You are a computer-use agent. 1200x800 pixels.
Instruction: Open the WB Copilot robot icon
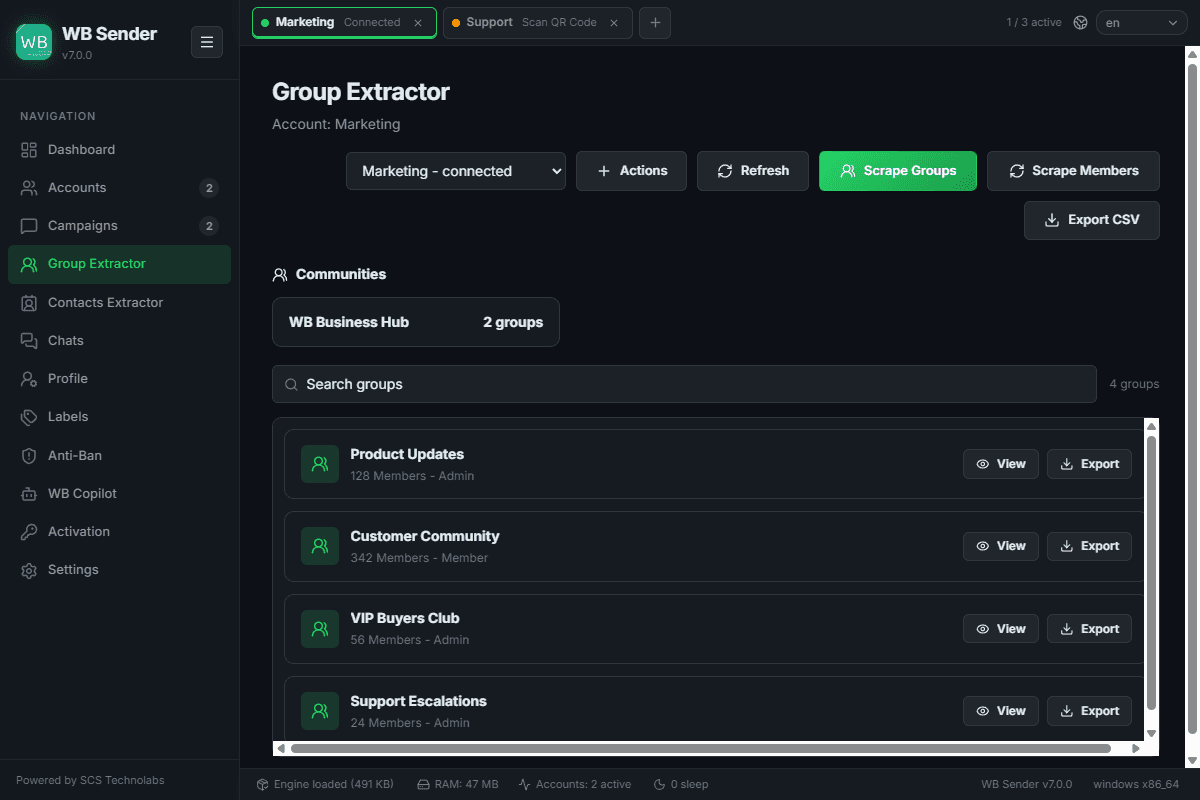pyautogui.click(x=29, y=494)
